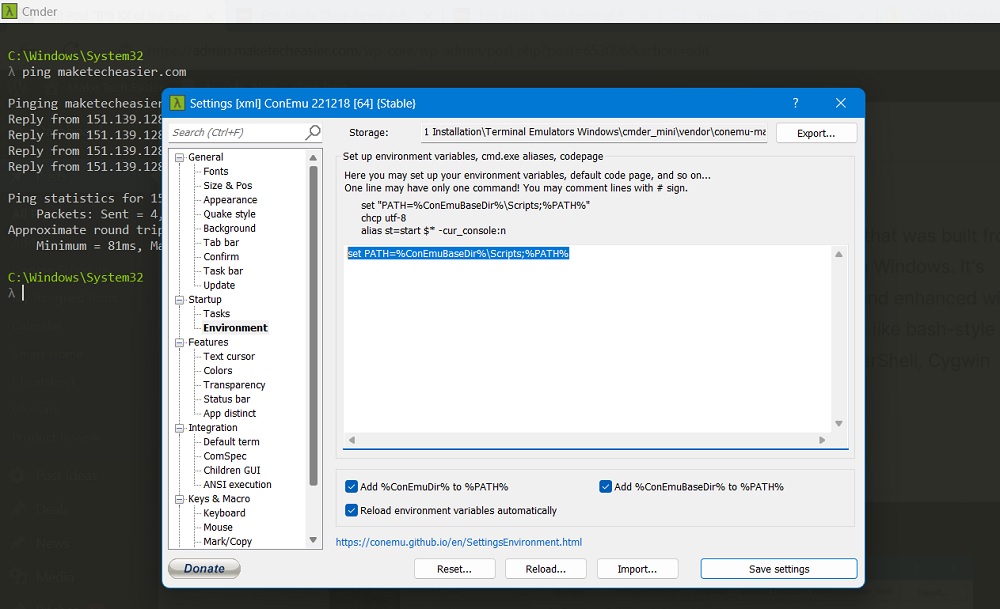This screenshot has height=609, width=1000.
Task: Collapse the General tree section
Action: tap(178, 156)
